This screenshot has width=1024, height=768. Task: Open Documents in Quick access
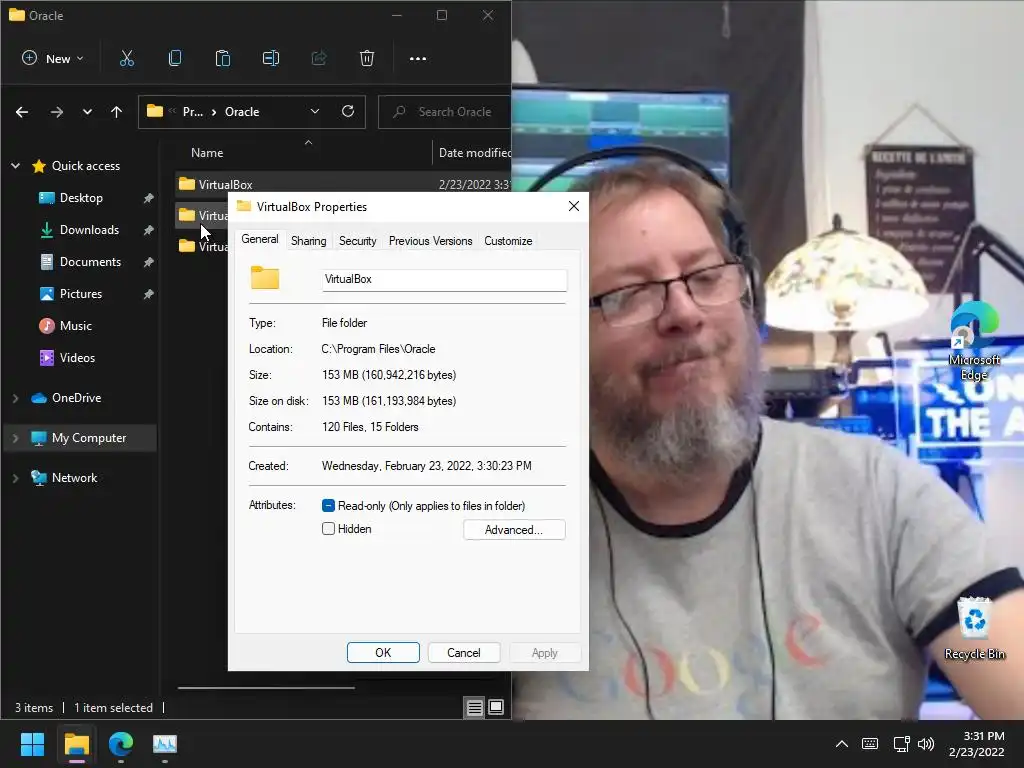point(90,262)
